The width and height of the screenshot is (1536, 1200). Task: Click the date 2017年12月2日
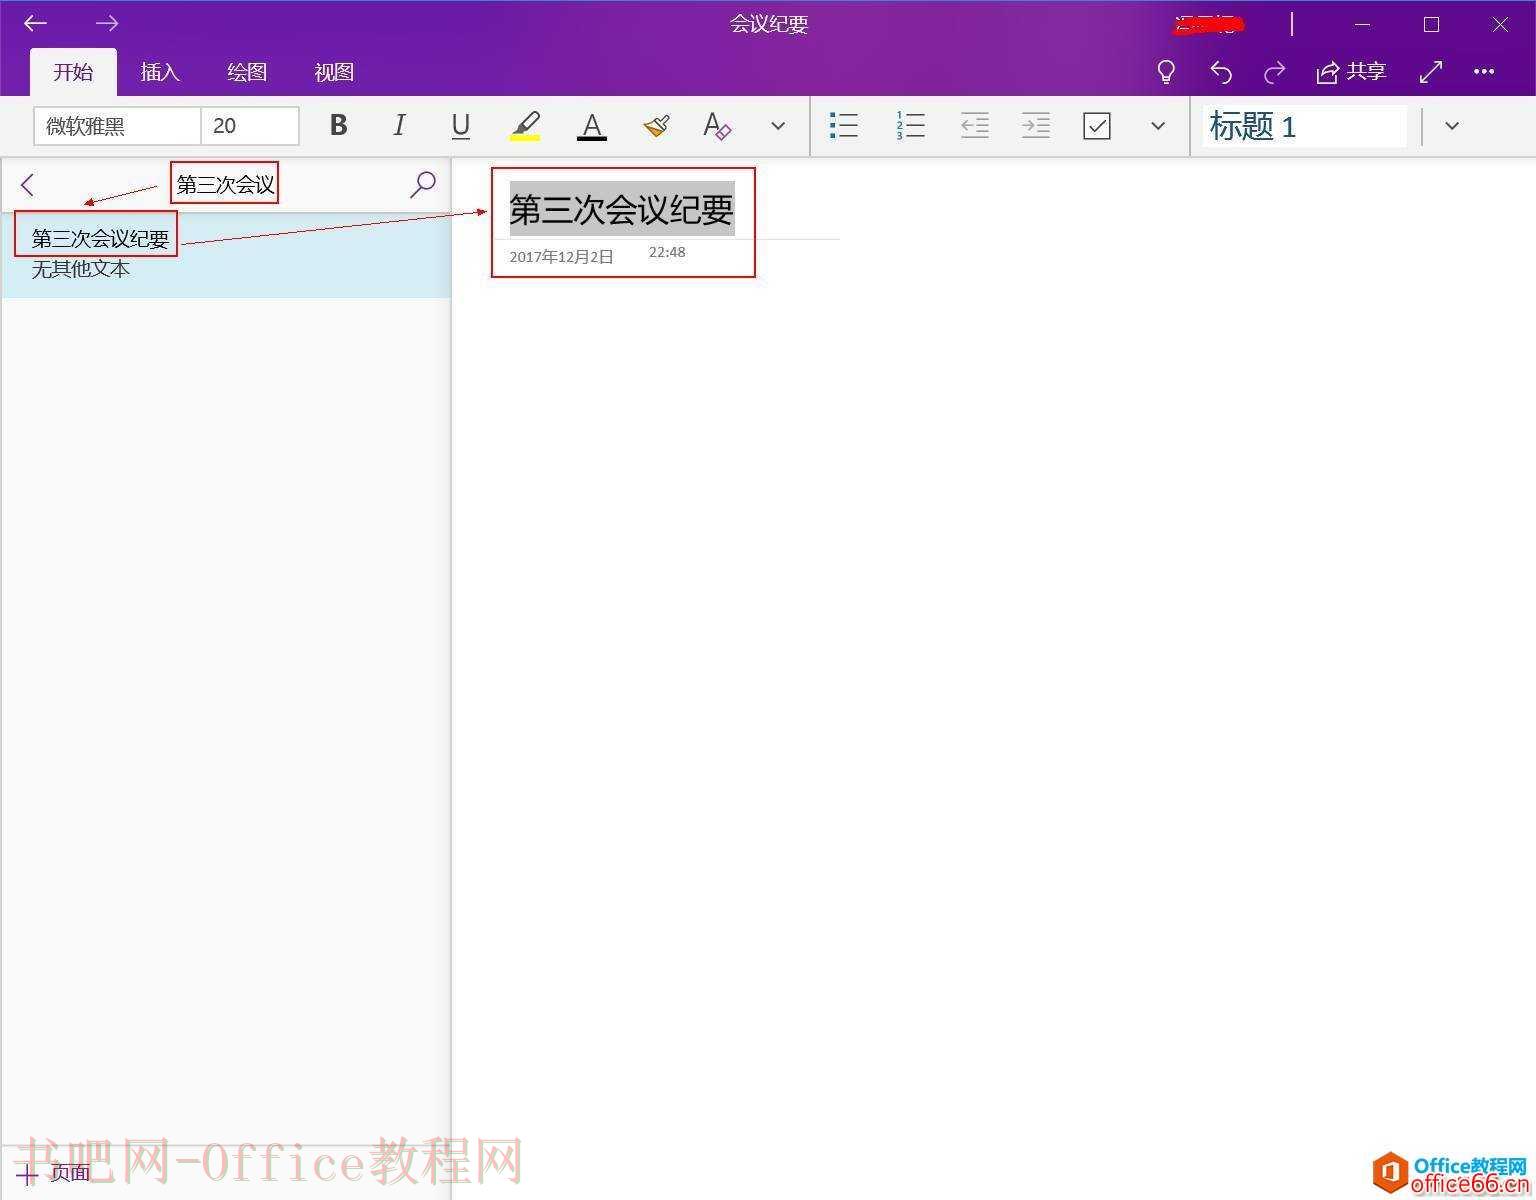pos(561,257)
